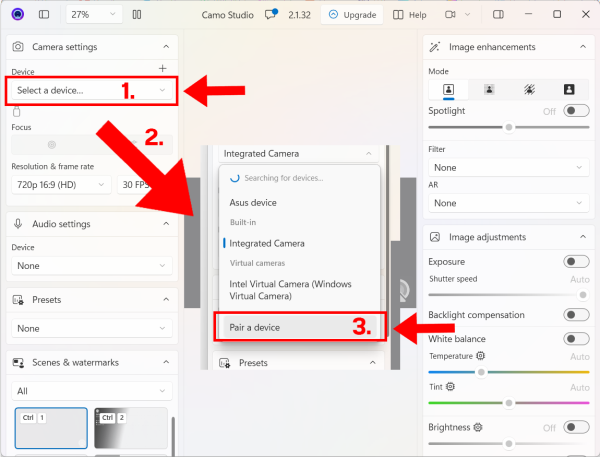Select the second blurred background mode icon

[489, 89]
